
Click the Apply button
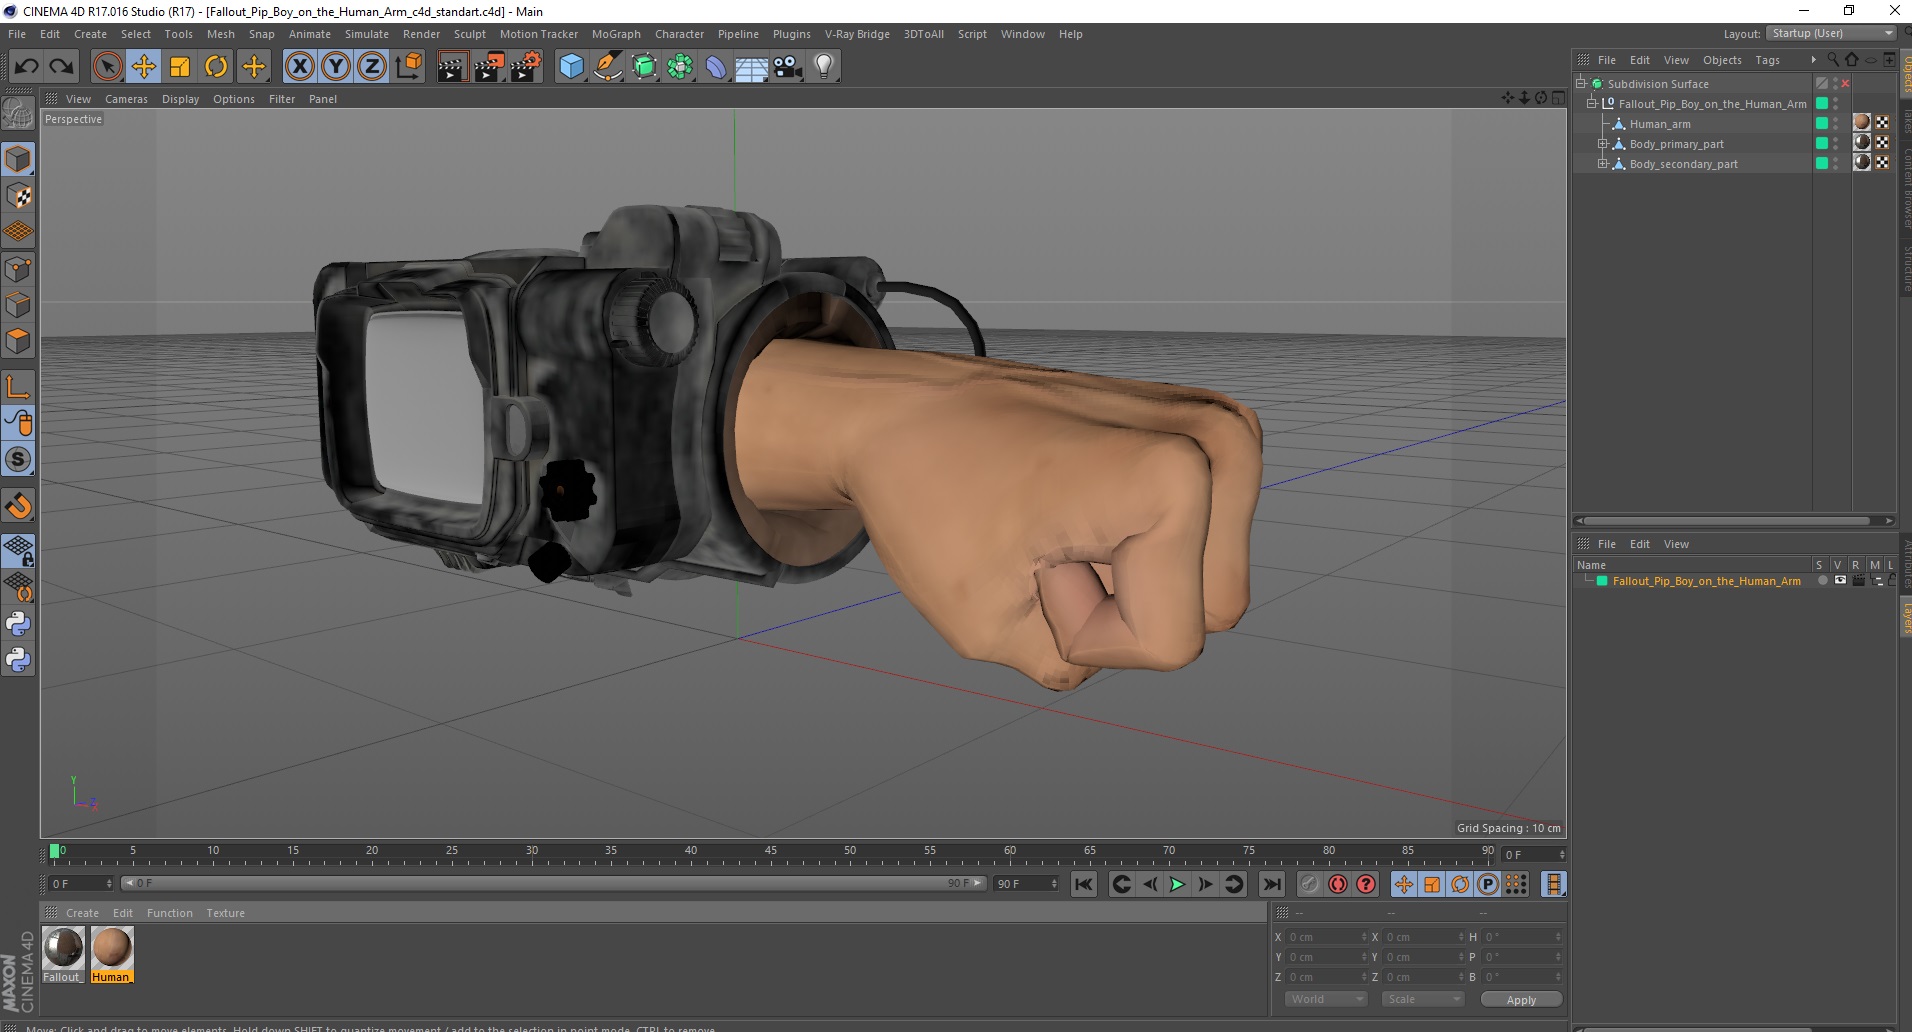tap(1521, 1000)
